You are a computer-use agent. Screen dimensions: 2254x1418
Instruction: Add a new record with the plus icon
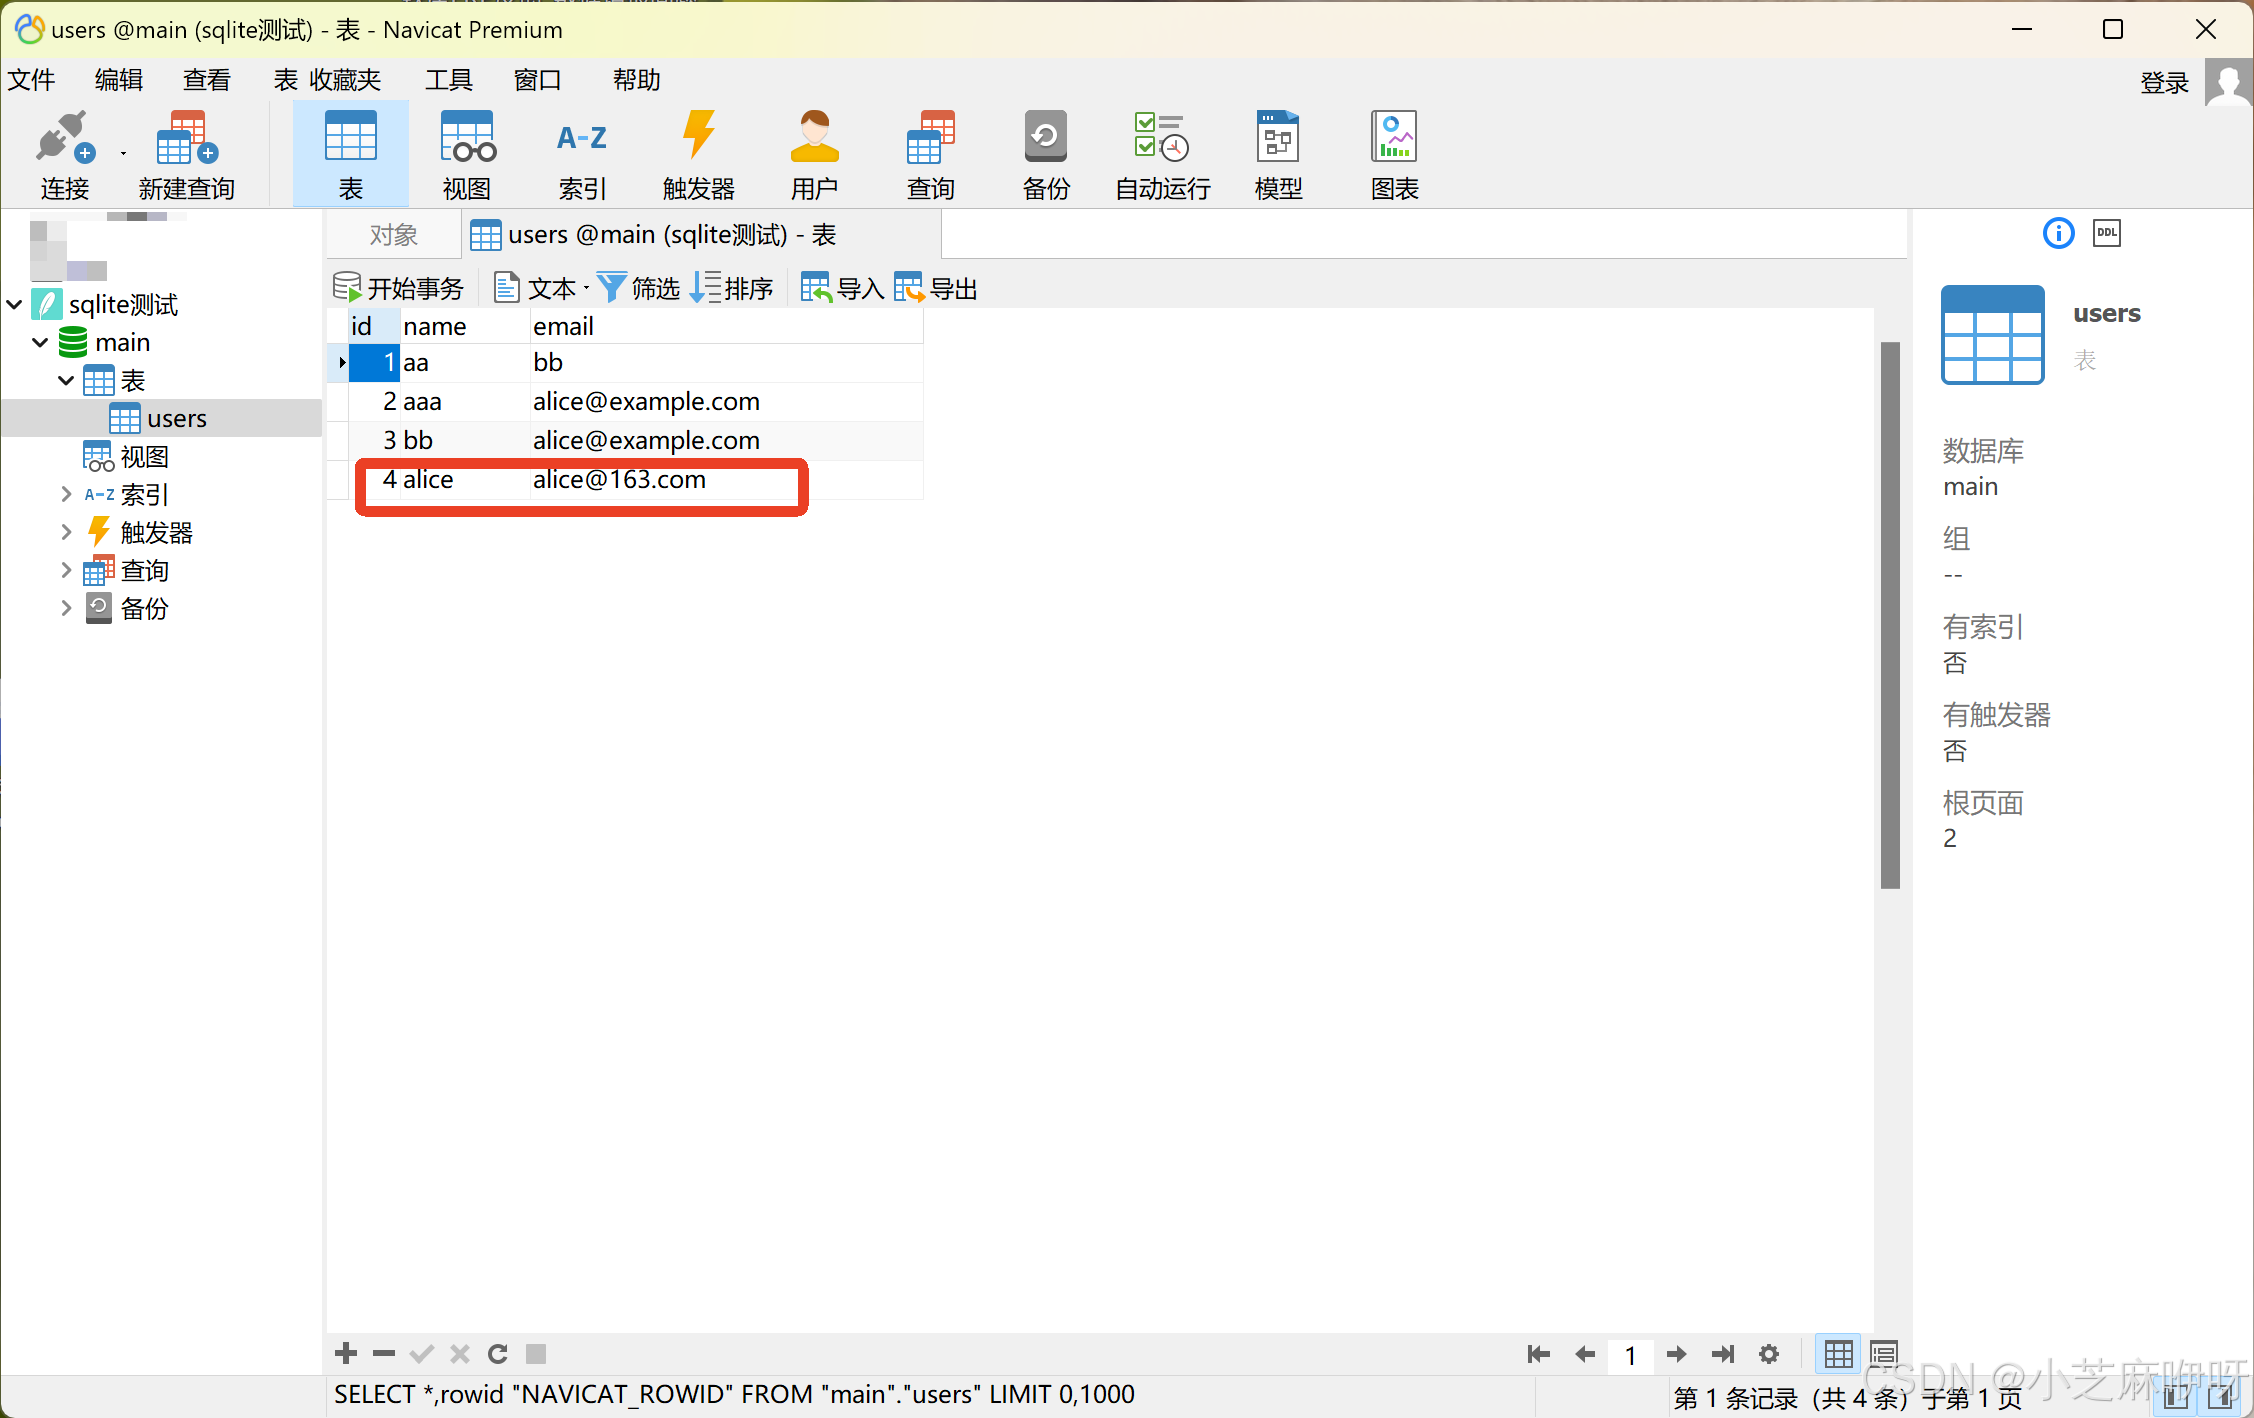tap(344, 1353)
